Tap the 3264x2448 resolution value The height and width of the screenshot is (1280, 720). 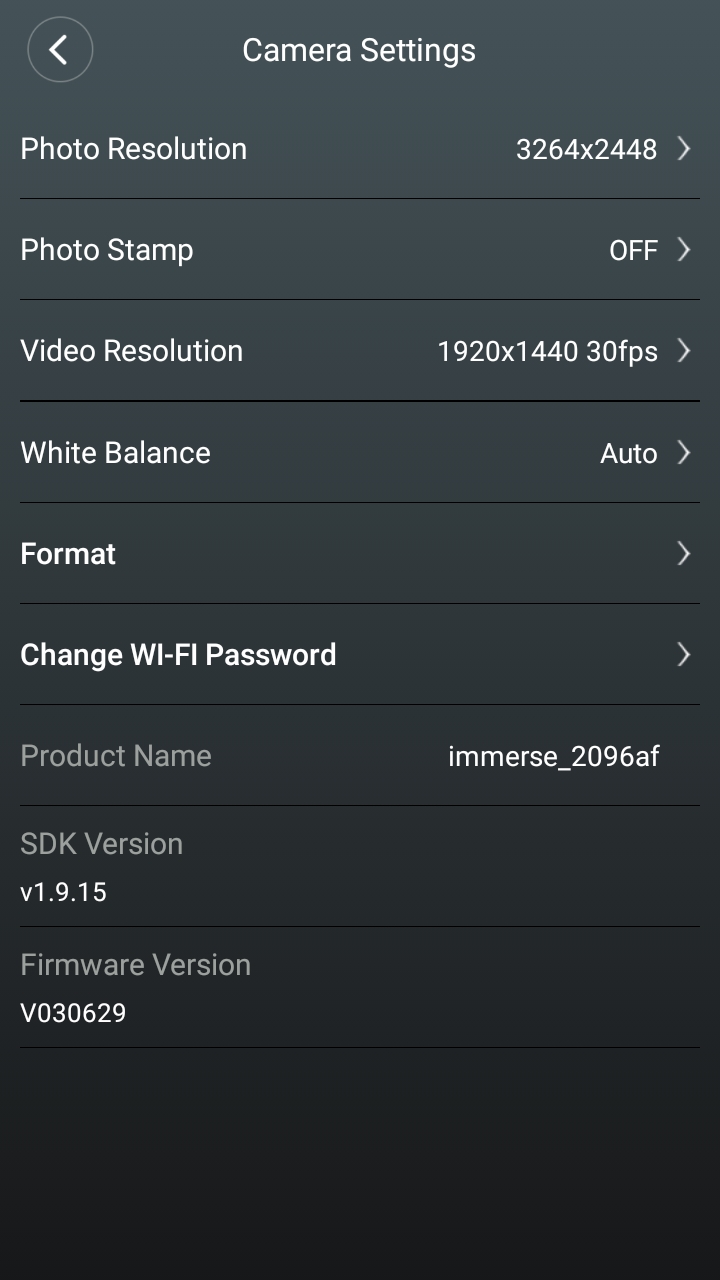(x=587, y=150)
